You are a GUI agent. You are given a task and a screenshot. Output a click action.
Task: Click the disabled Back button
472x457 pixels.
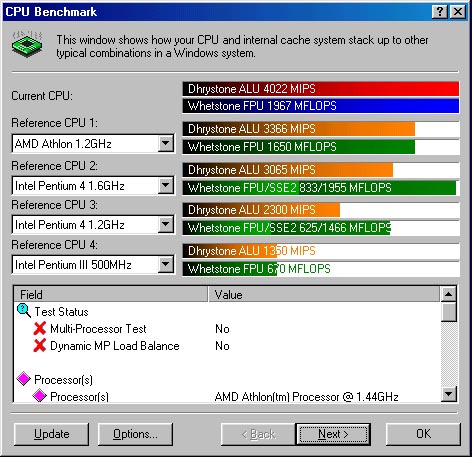click(258, 434)
